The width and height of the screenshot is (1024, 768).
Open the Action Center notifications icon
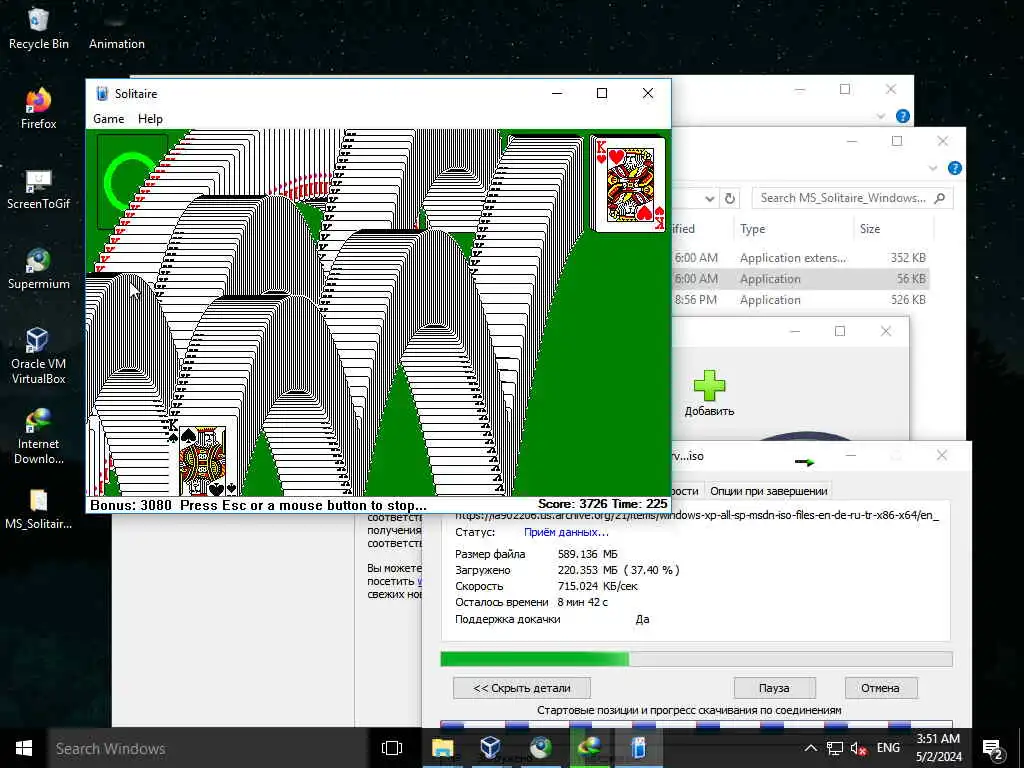click(993, 749)
